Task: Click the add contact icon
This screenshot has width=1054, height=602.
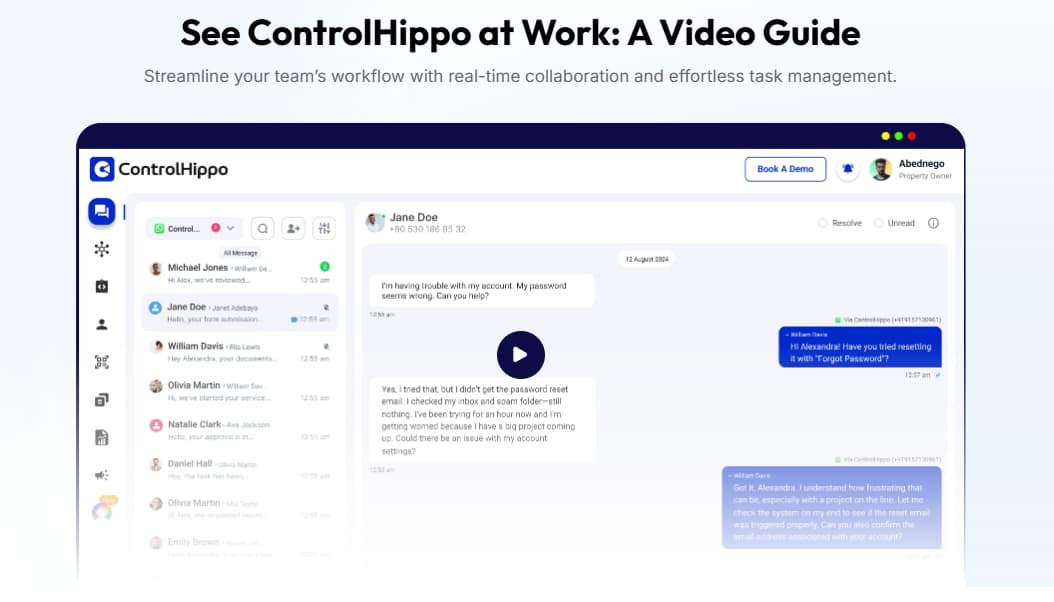Action: coord(293,228)
